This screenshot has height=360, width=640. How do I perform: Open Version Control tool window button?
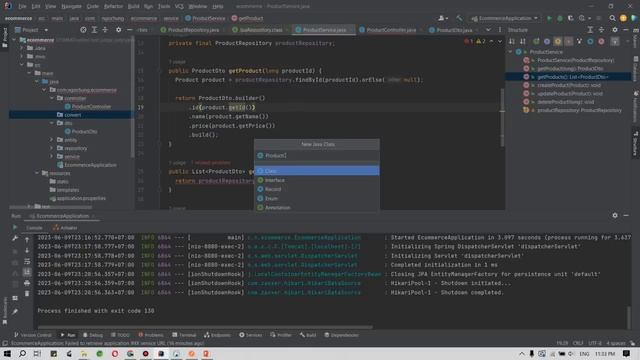pos(33,335)
